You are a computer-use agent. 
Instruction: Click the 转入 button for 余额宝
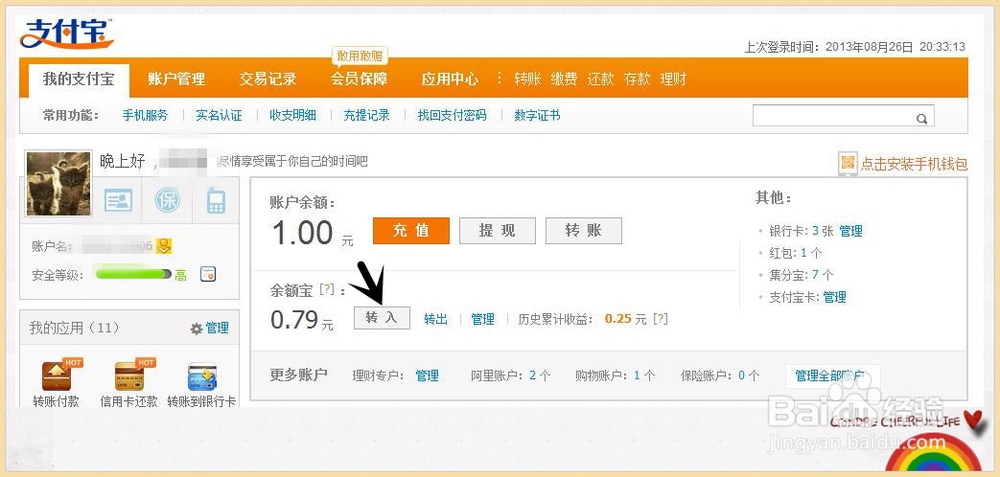point(381,318)
